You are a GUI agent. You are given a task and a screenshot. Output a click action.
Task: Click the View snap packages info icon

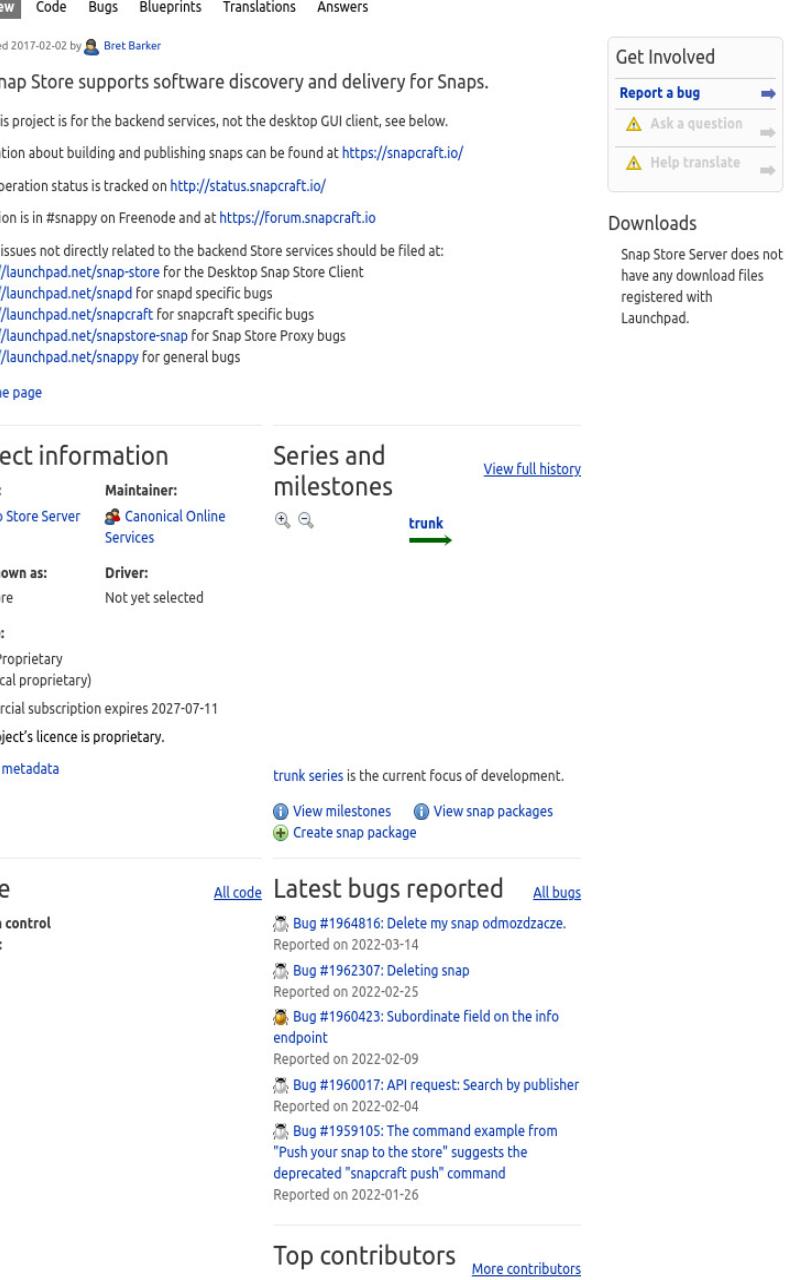pos(422,811)
